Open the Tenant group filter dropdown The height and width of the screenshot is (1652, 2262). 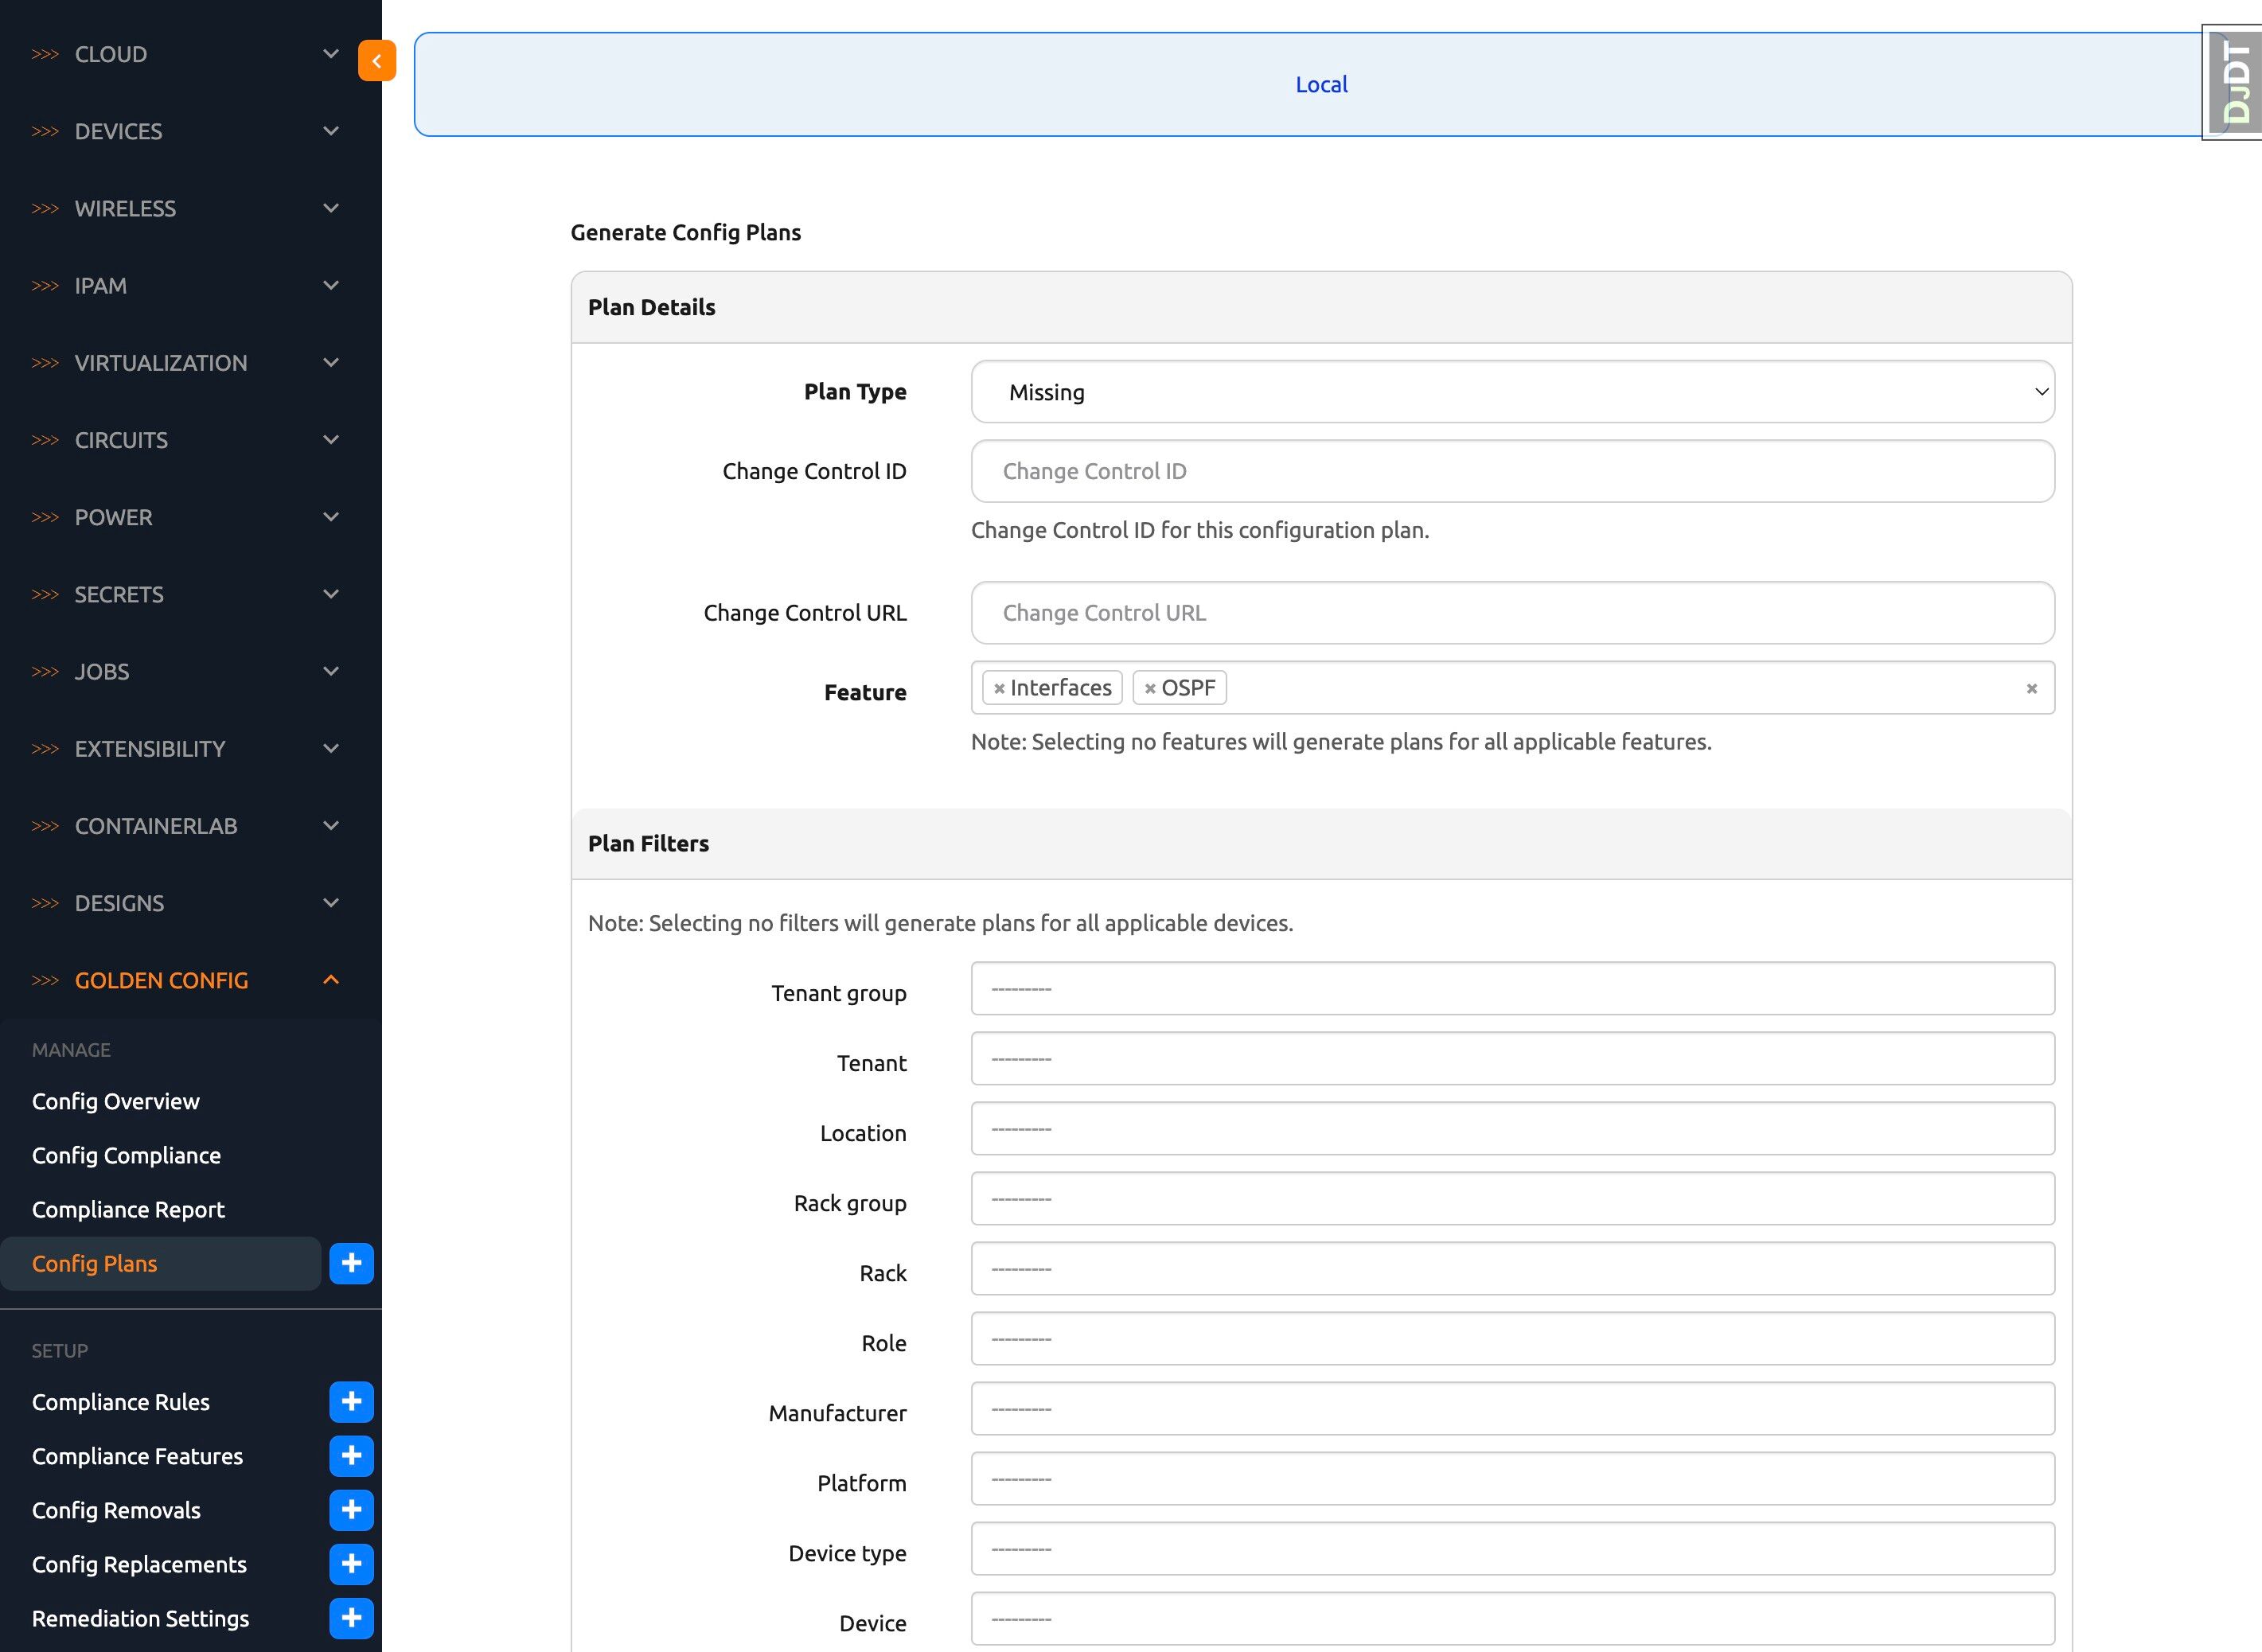click(1511, 989)
